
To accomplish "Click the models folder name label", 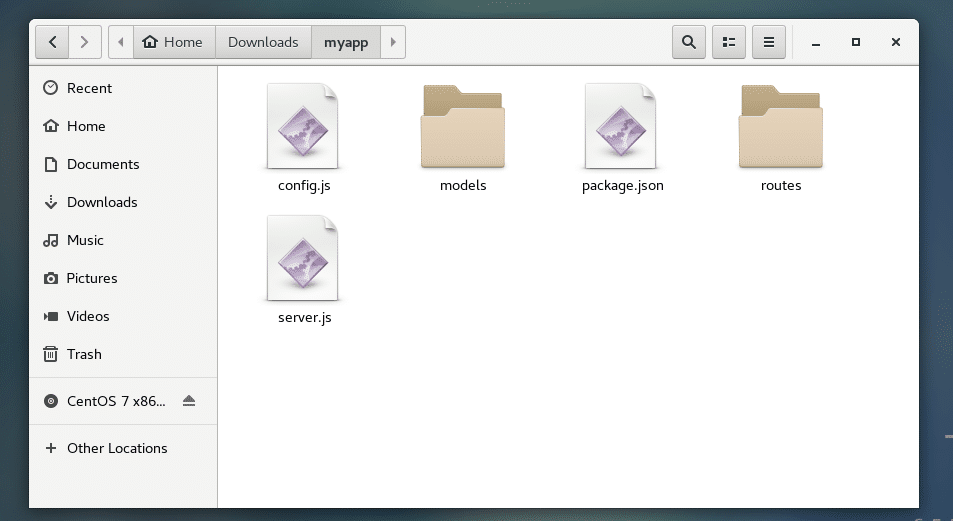I will pos(463,185).
